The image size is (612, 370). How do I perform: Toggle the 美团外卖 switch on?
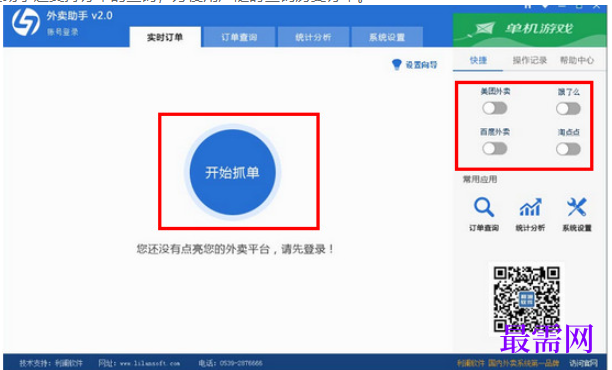click(x=495, y=108)
